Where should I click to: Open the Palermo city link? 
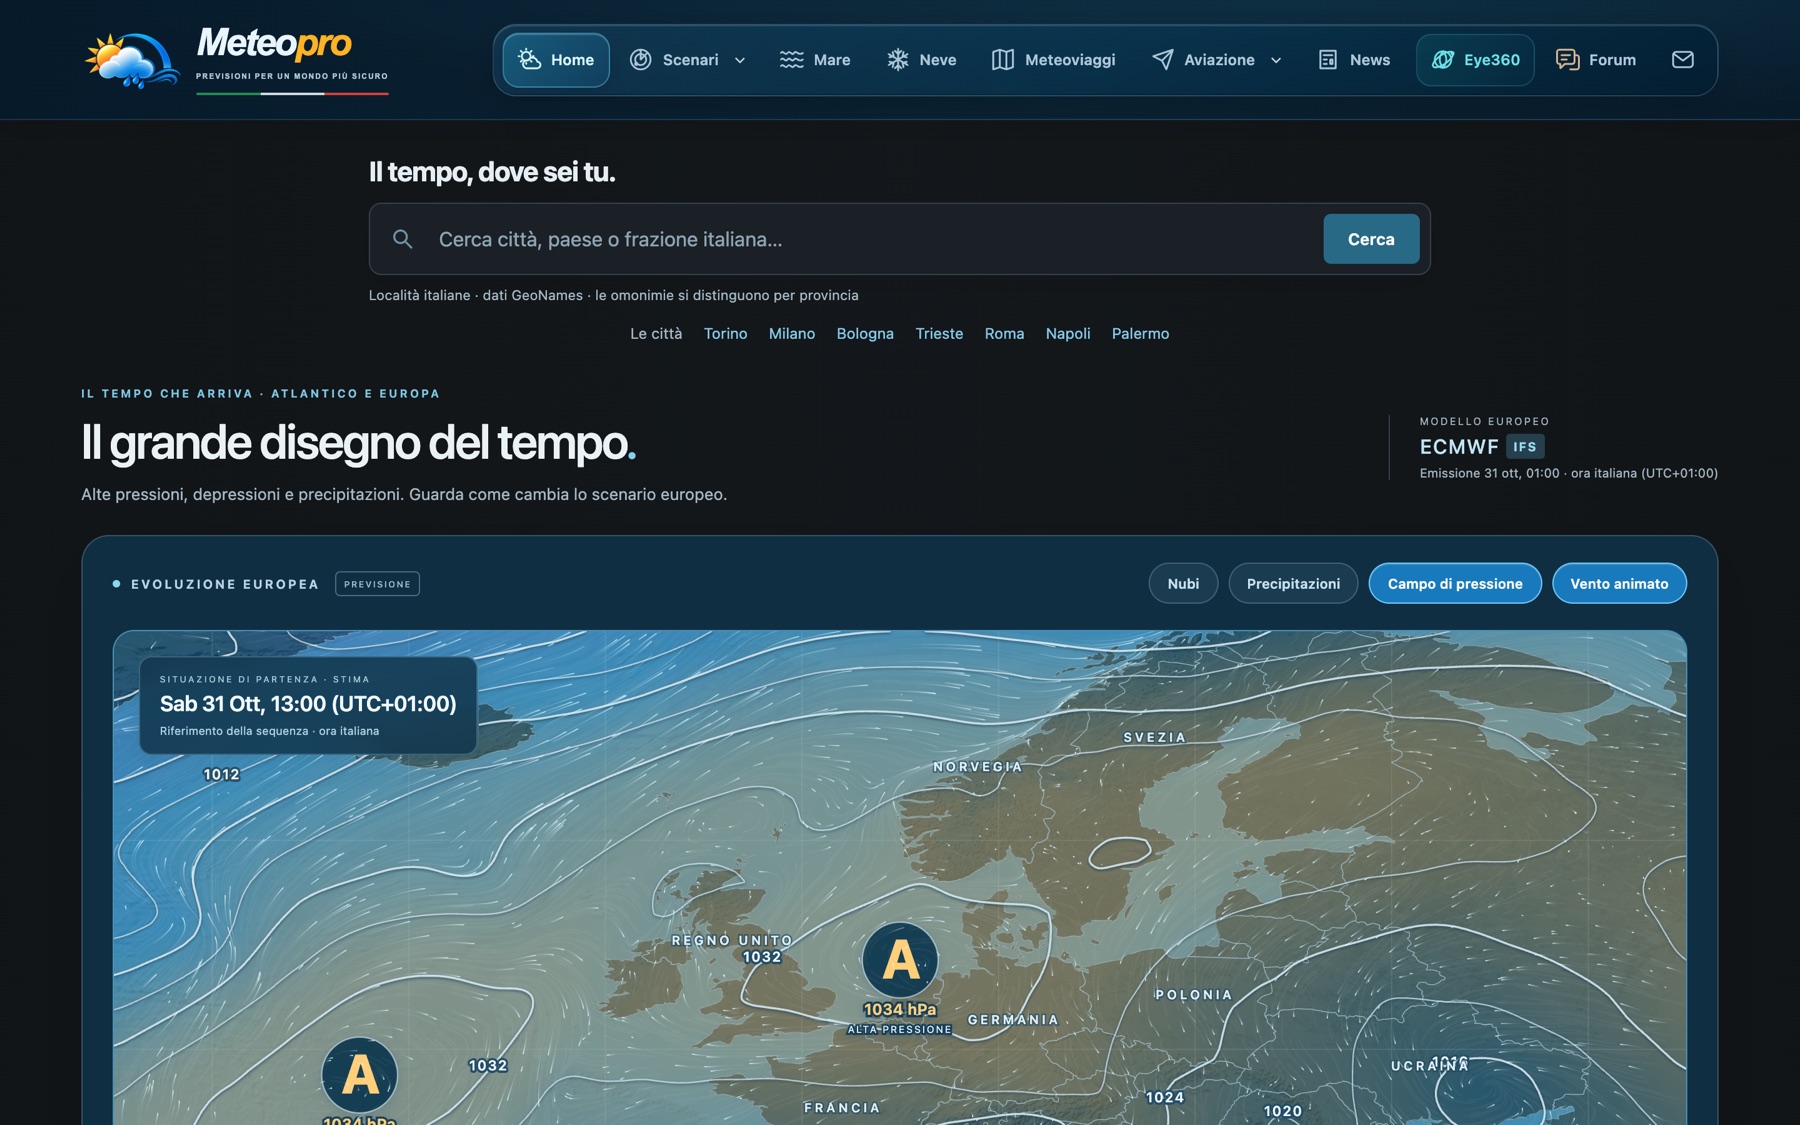pyautogui.click(x=1140, y=334)
